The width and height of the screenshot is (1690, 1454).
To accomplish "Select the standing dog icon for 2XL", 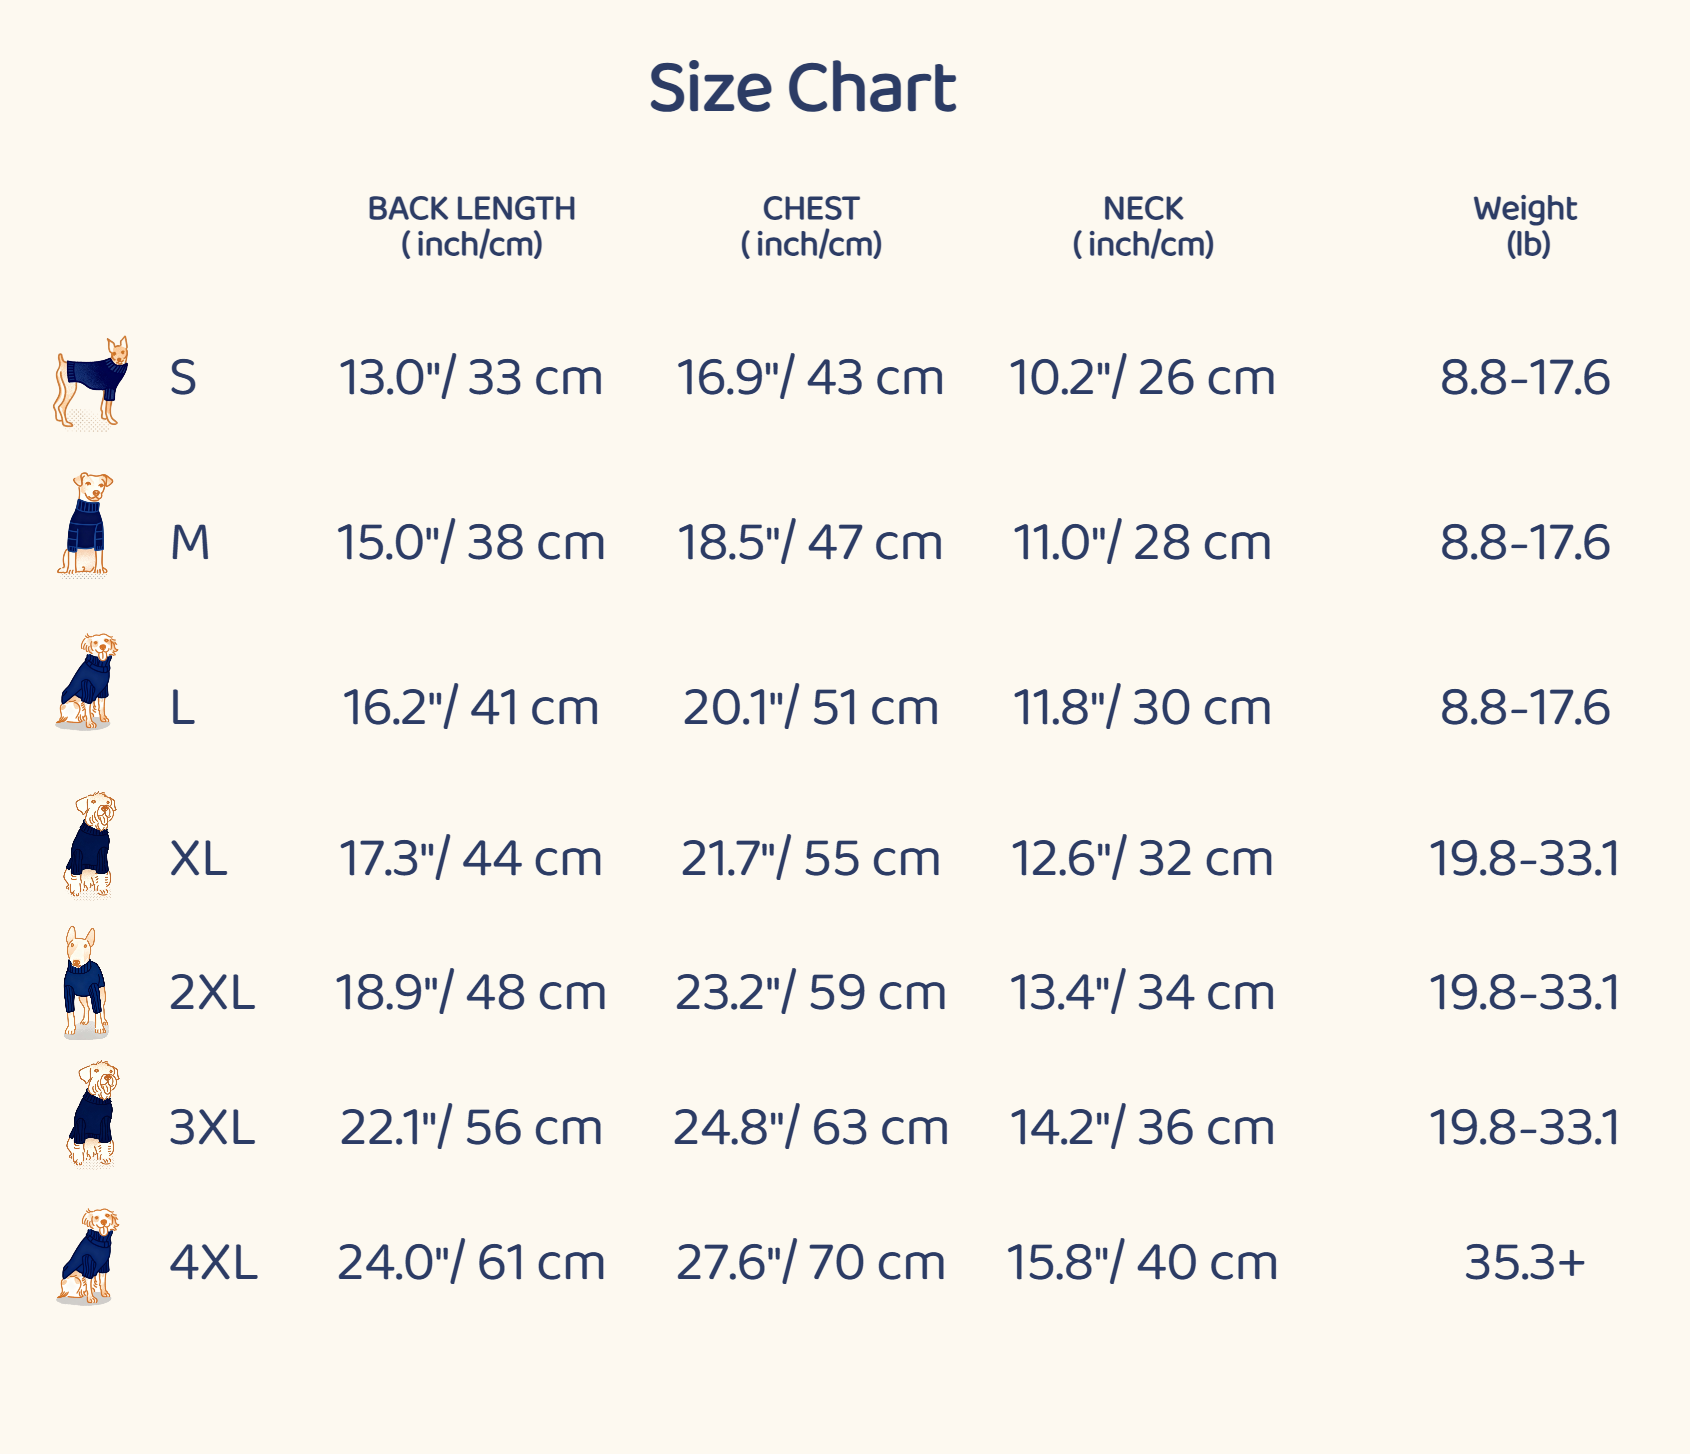I will point(85,982).
